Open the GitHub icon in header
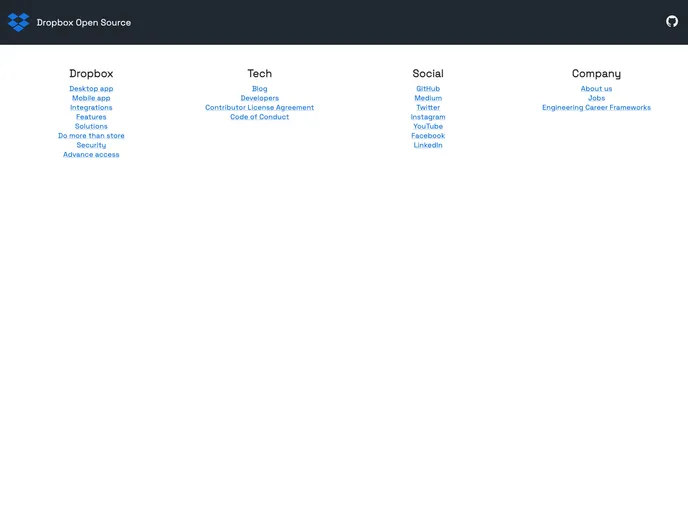688x512 pixels. [x=672, y=21]
